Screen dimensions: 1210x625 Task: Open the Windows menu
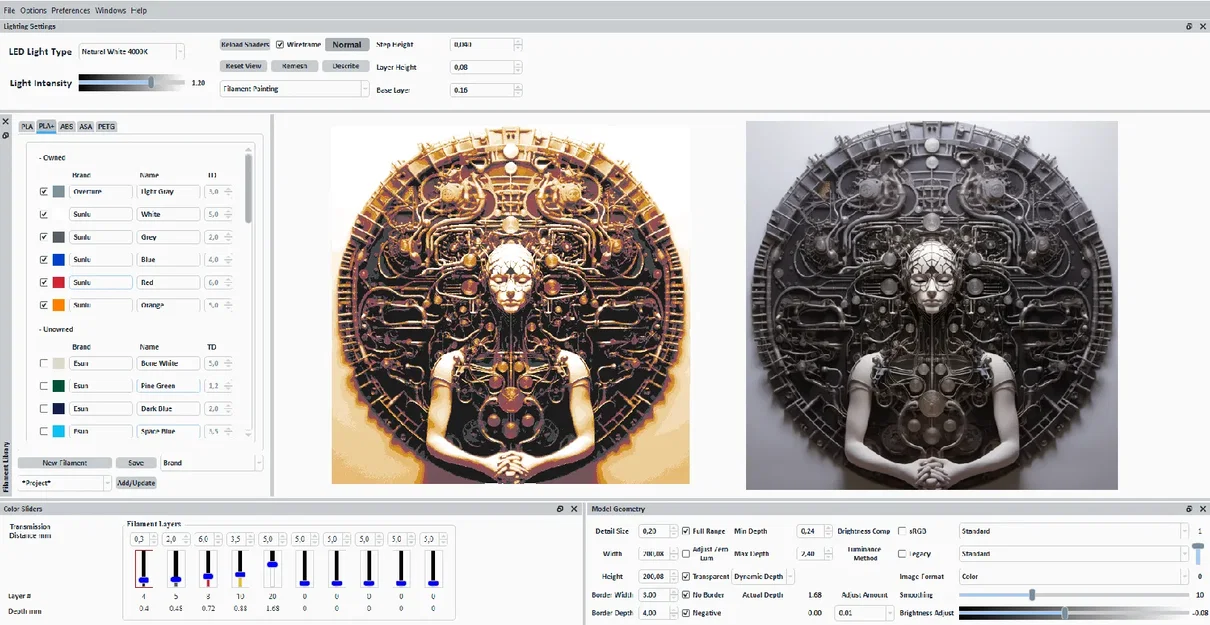tap(111, 10)
